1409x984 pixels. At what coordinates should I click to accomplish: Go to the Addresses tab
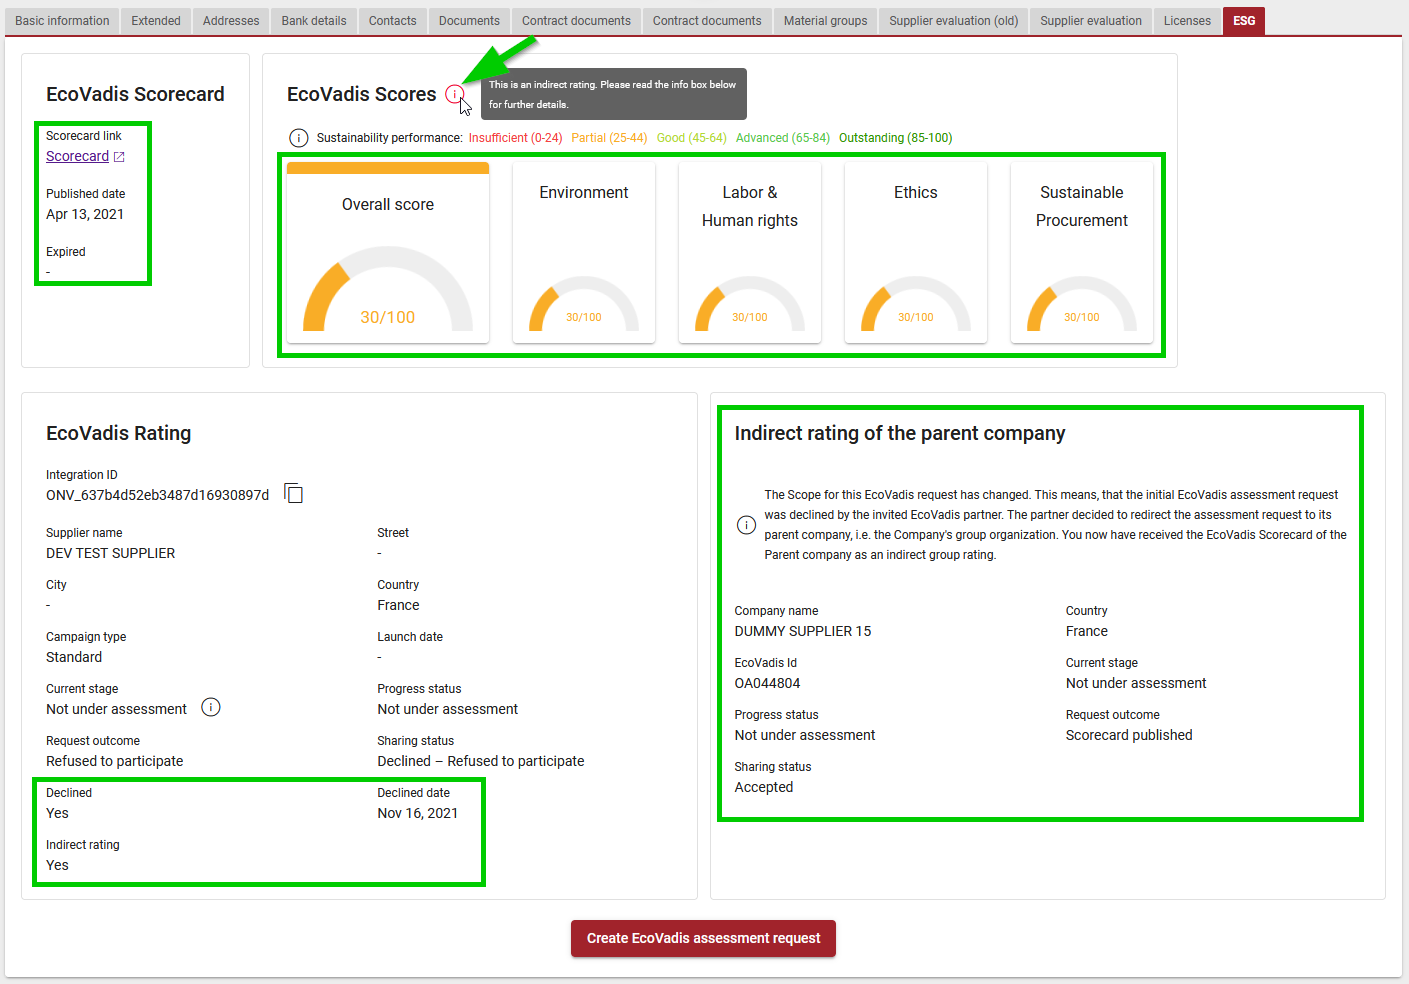(x=230, y=20)
